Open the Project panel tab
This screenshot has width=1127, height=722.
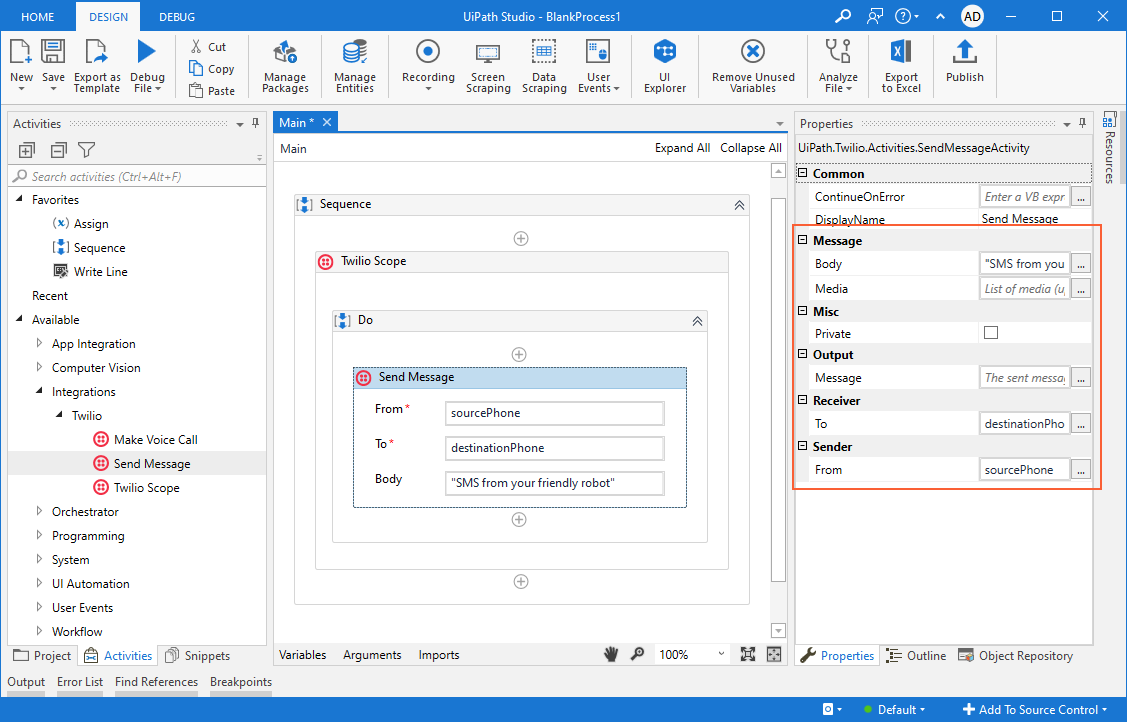tap(42, 655)
